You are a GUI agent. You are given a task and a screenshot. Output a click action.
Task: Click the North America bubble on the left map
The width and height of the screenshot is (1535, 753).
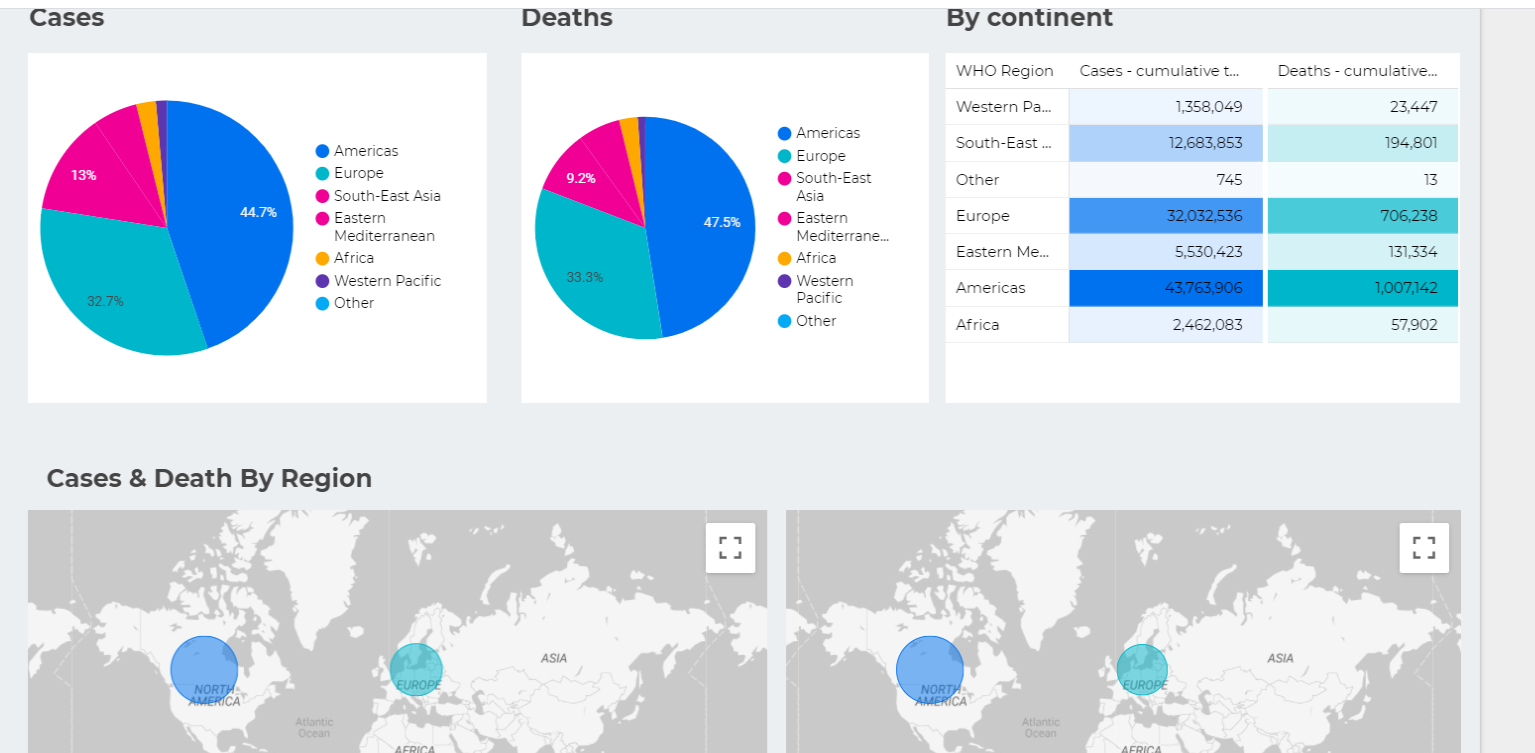coord(205,668)
